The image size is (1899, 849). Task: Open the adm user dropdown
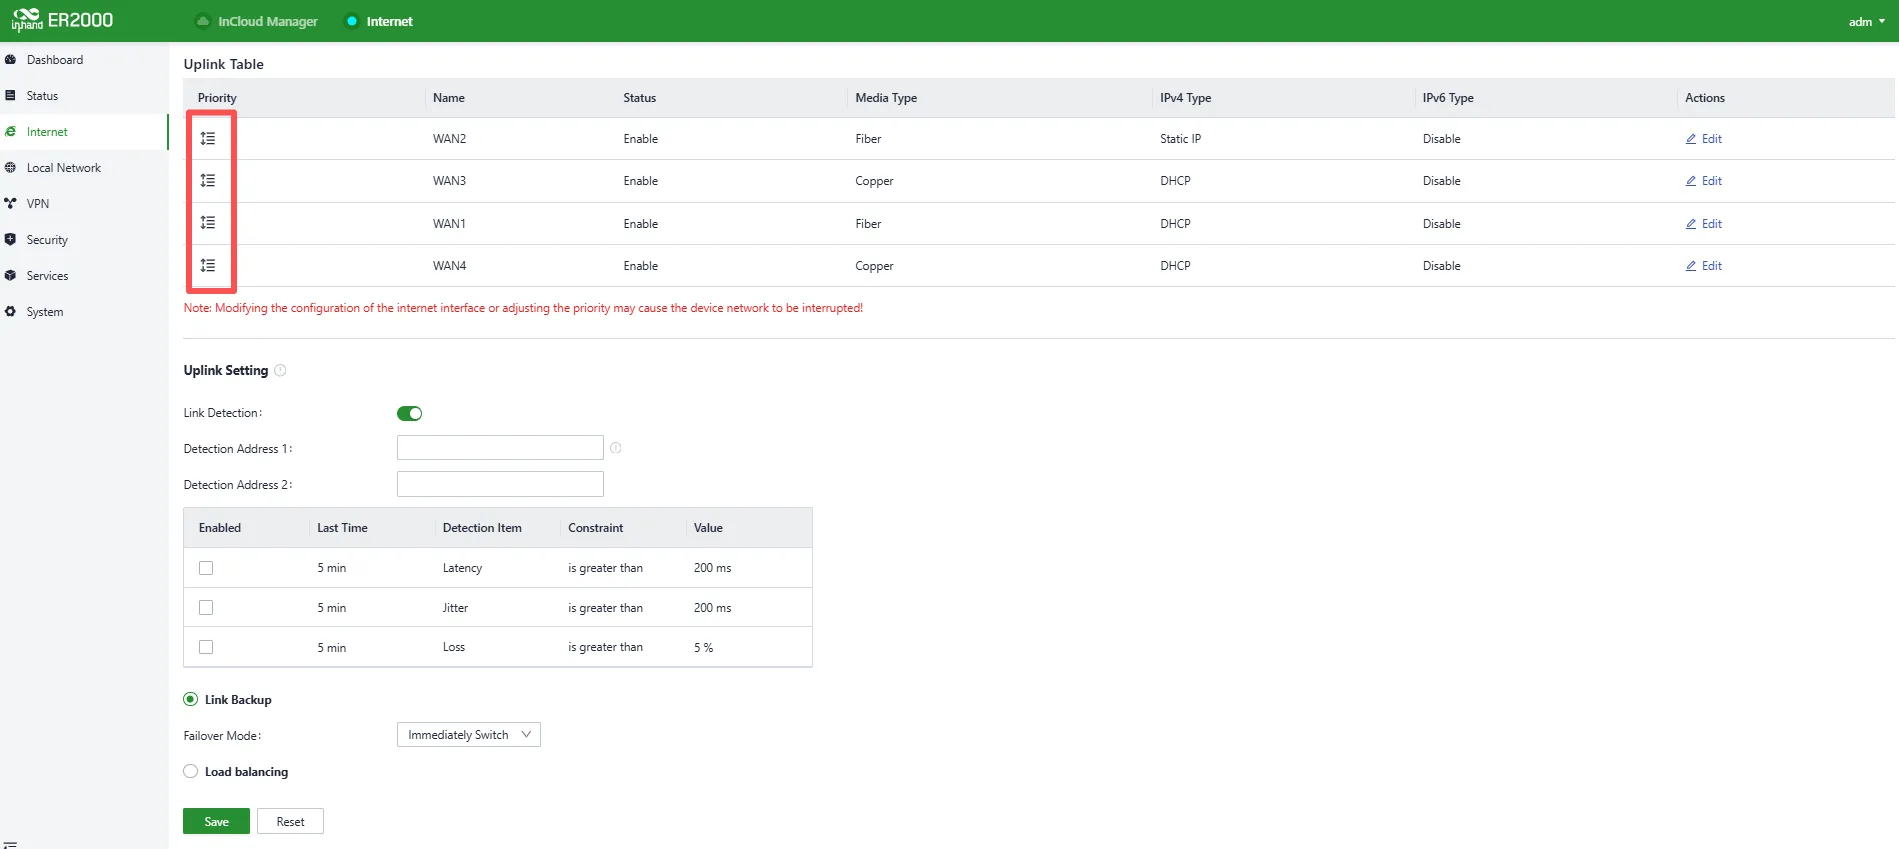point(1866,22)
